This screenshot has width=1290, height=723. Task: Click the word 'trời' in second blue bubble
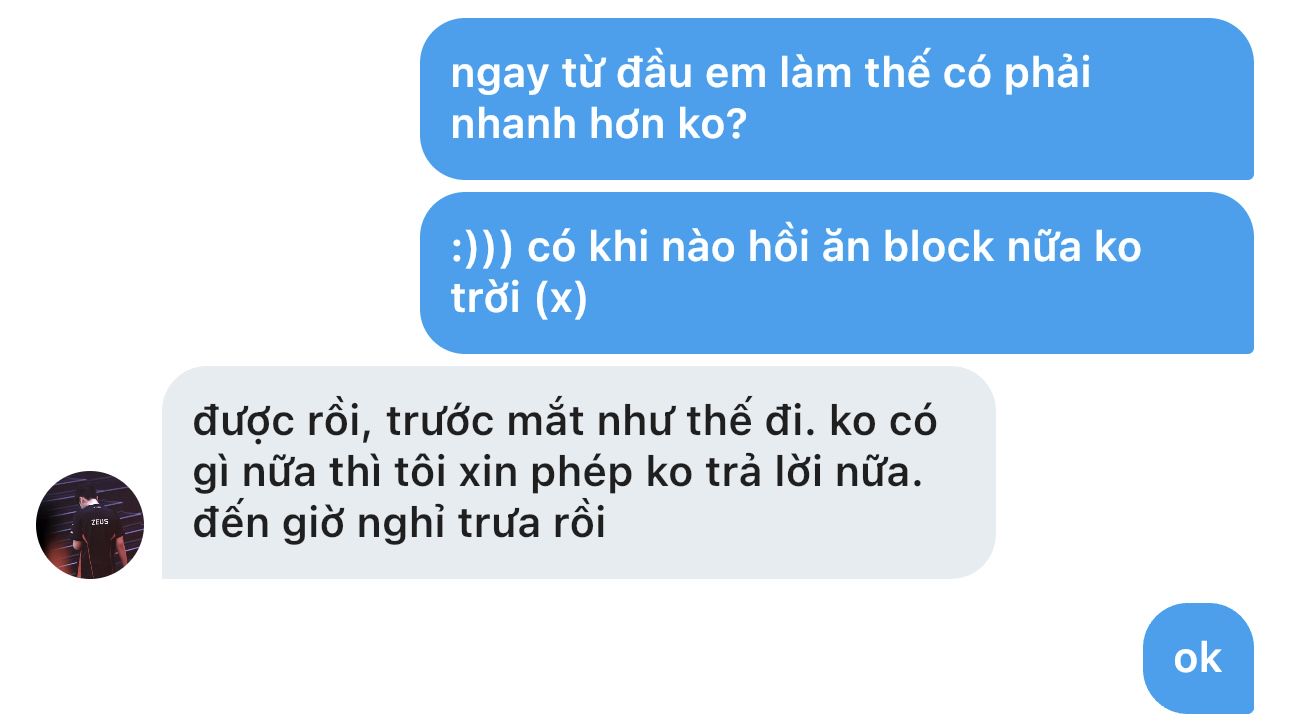point(487,298)
